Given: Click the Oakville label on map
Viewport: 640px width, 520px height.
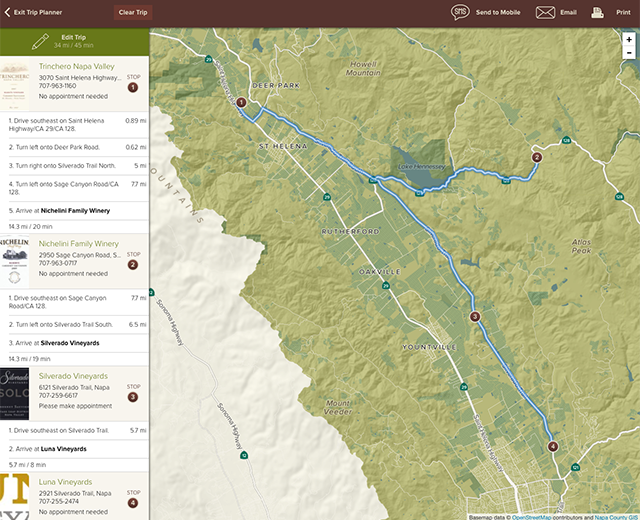Looking at the screenshot, I should 380,271.
